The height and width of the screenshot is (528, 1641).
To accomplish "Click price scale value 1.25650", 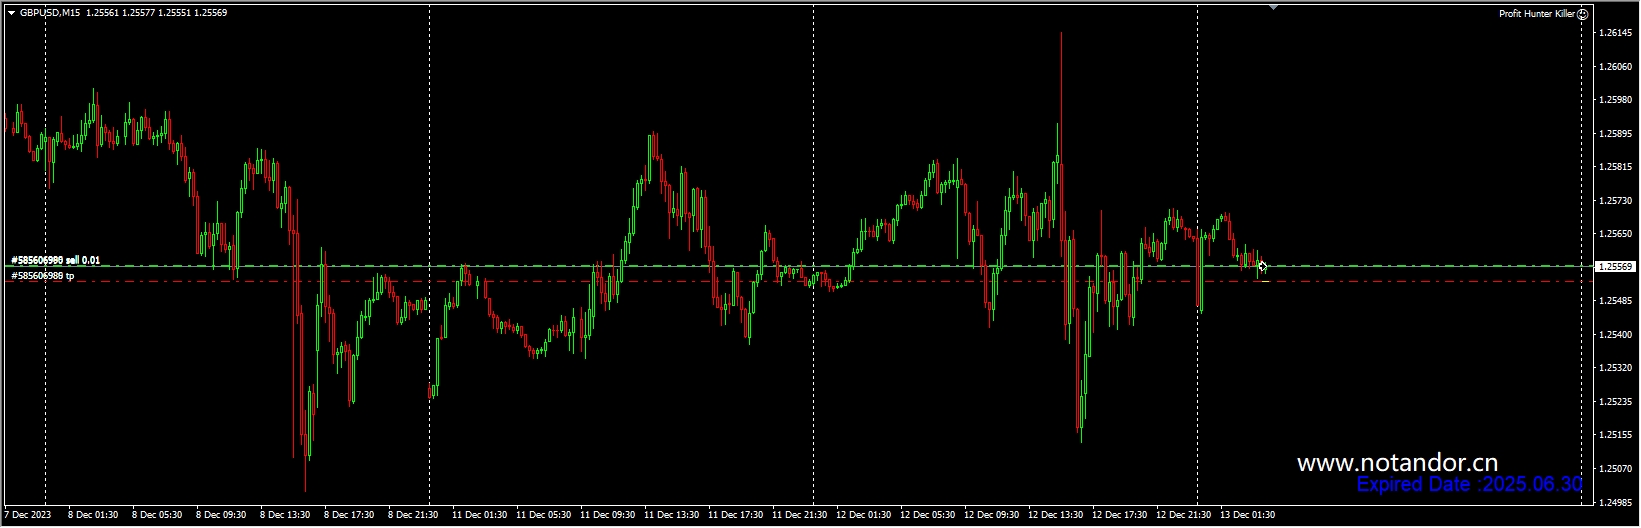I will pos(1616,234).
